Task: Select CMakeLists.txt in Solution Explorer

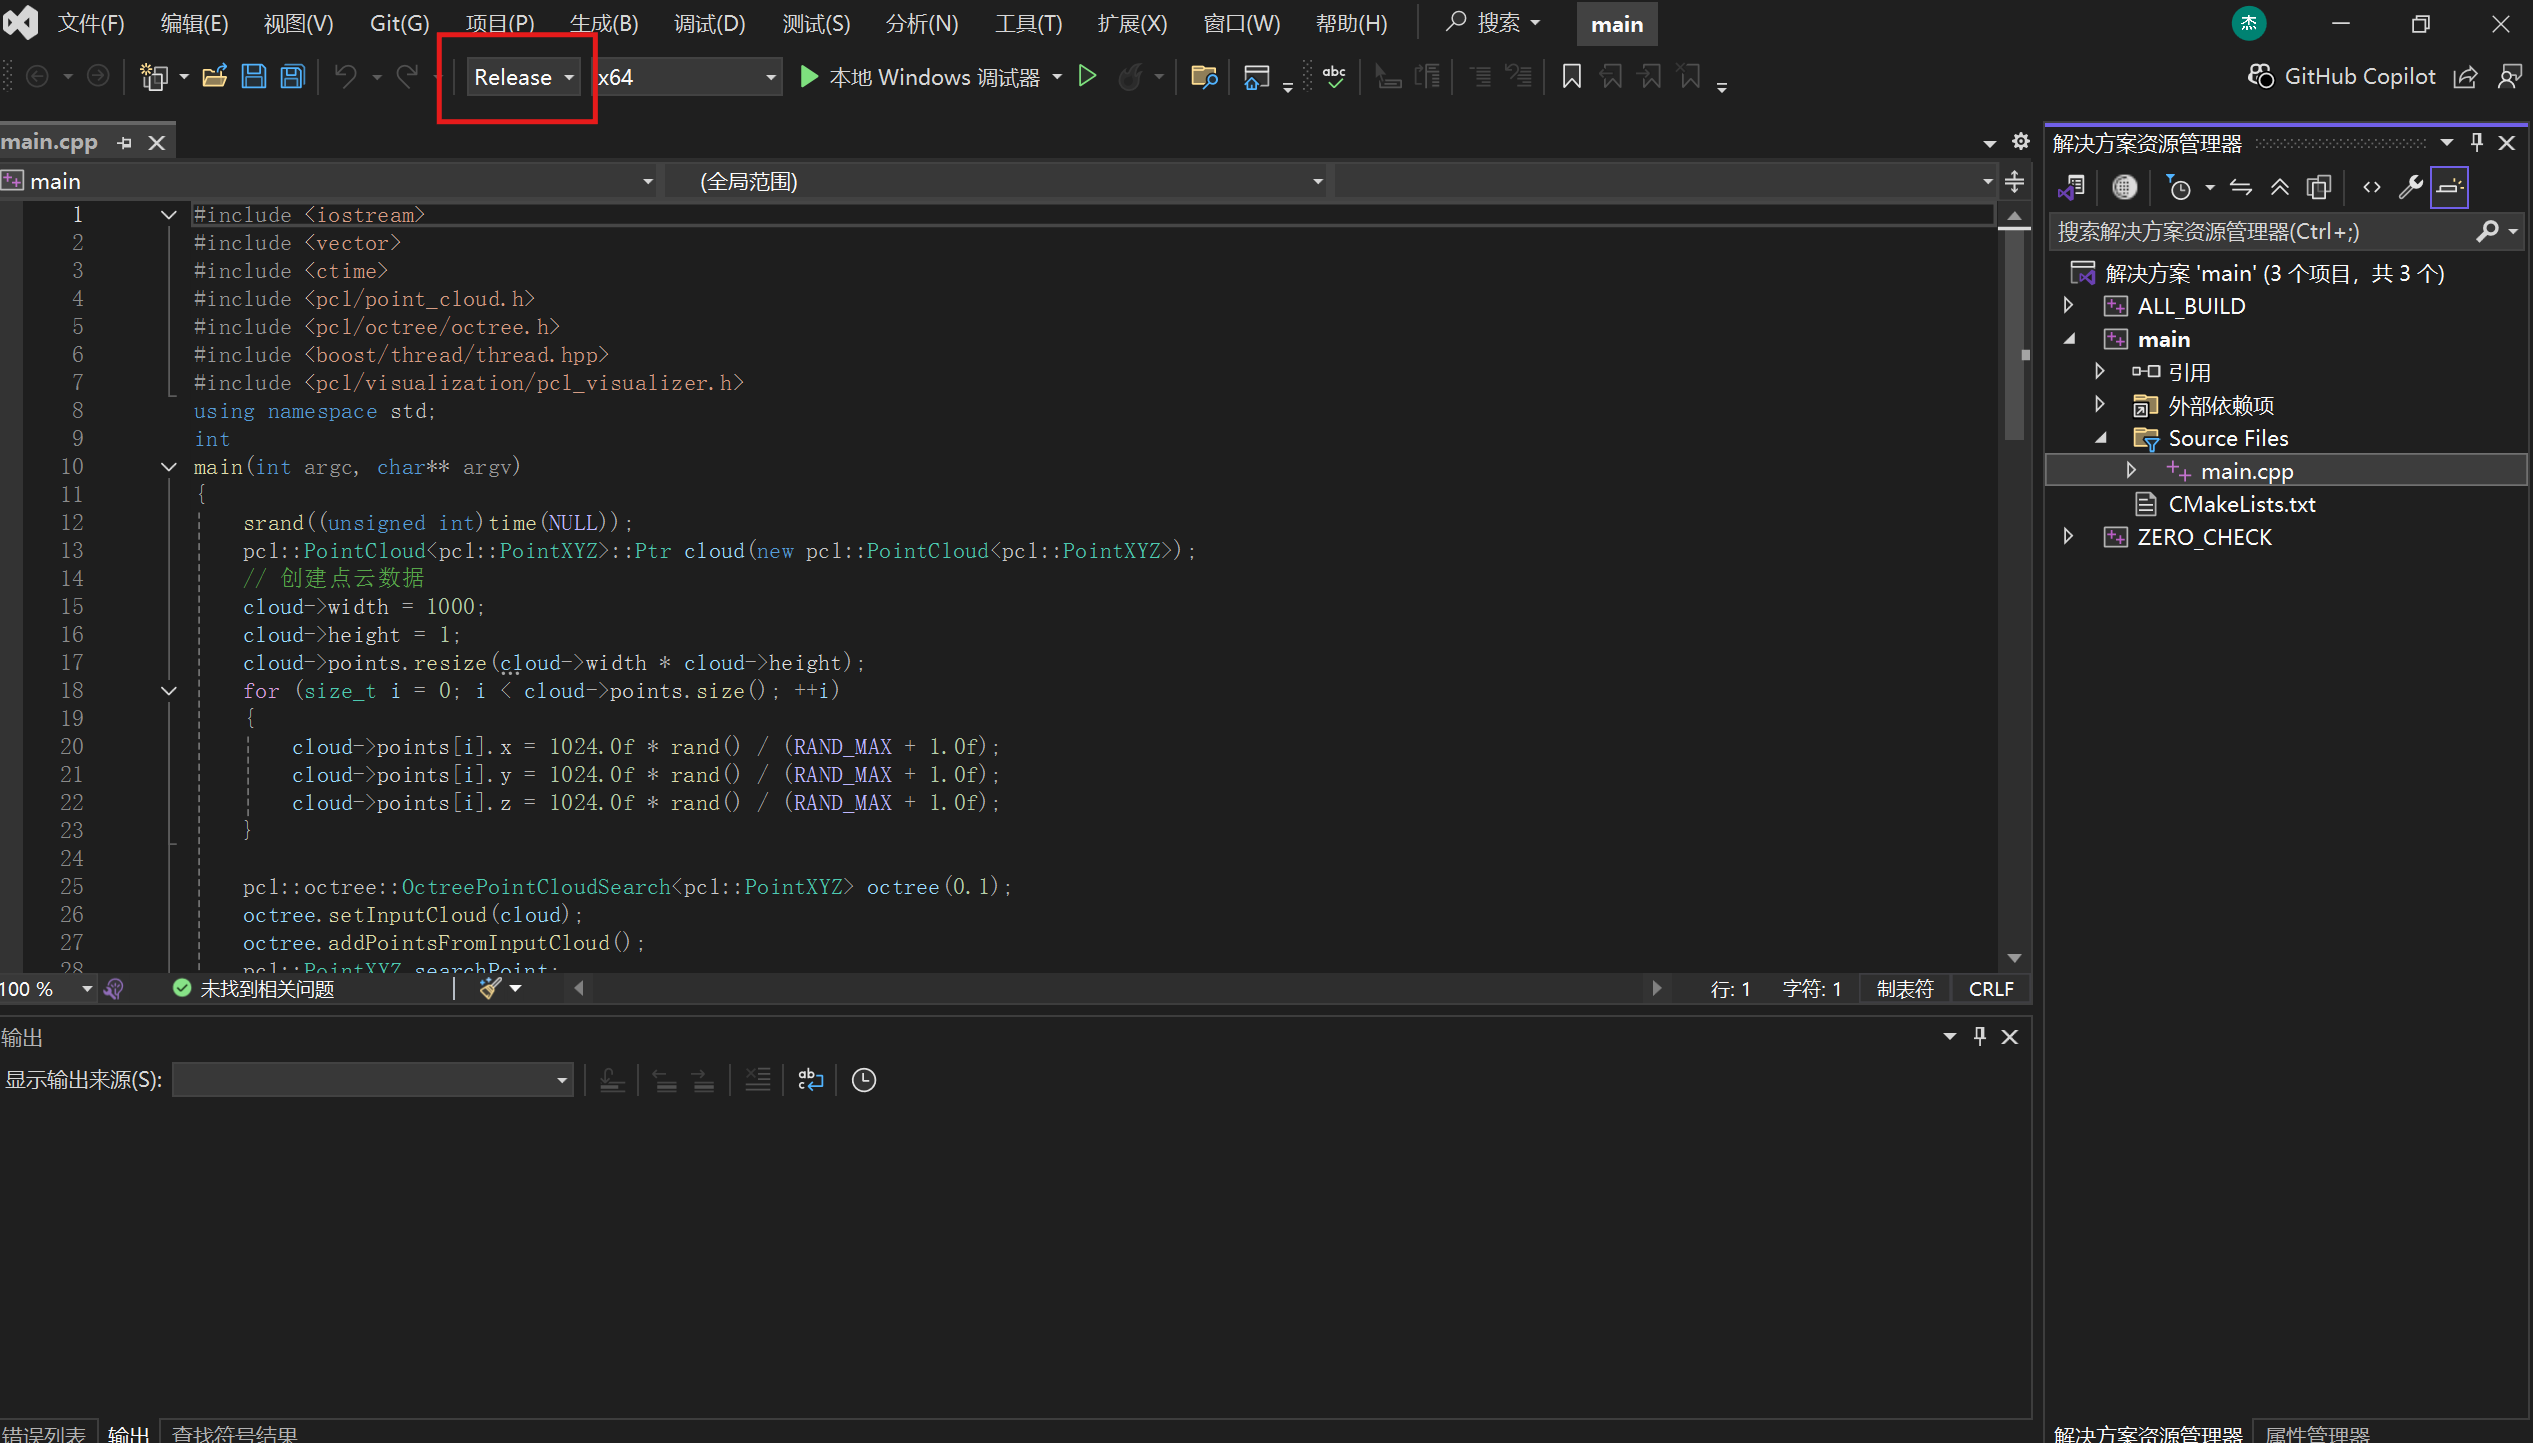Action: tap(2241, 504)
